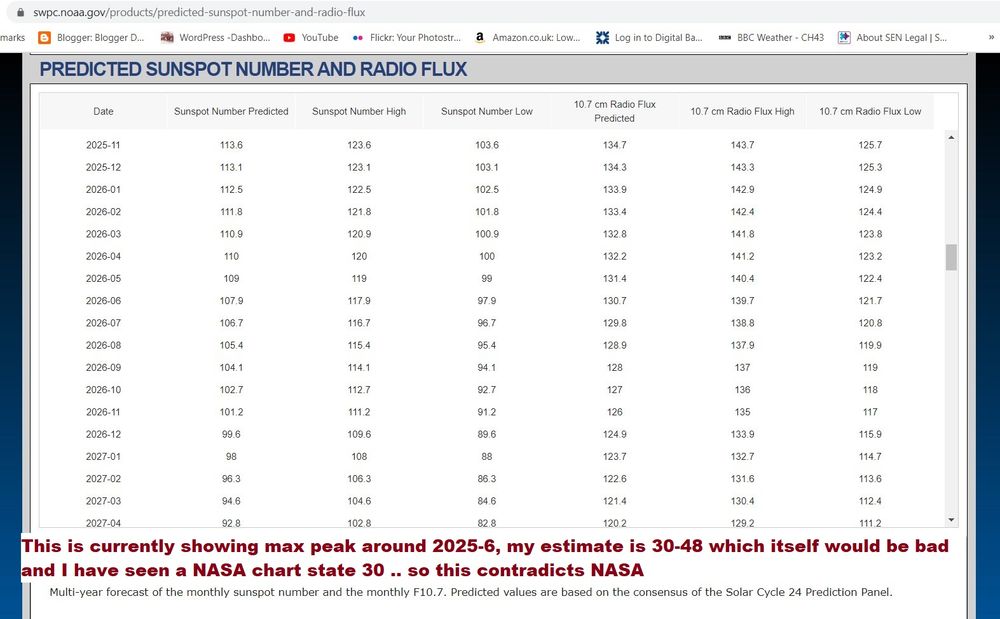This screenshot has height=619, width=1000.
Task: Select the 2026-07 date cell
Action: point(103,323)
